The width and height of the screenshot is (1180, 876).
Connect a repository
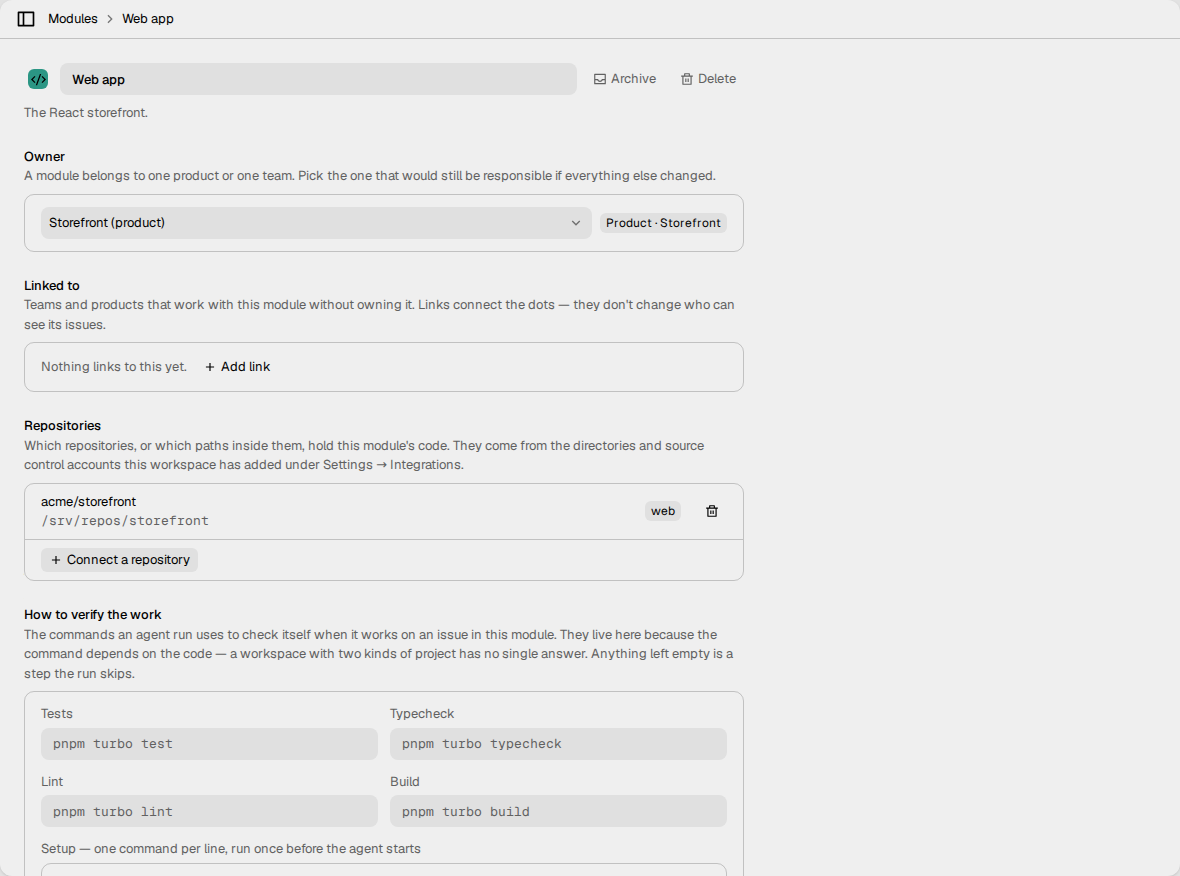tap(120, 560)
